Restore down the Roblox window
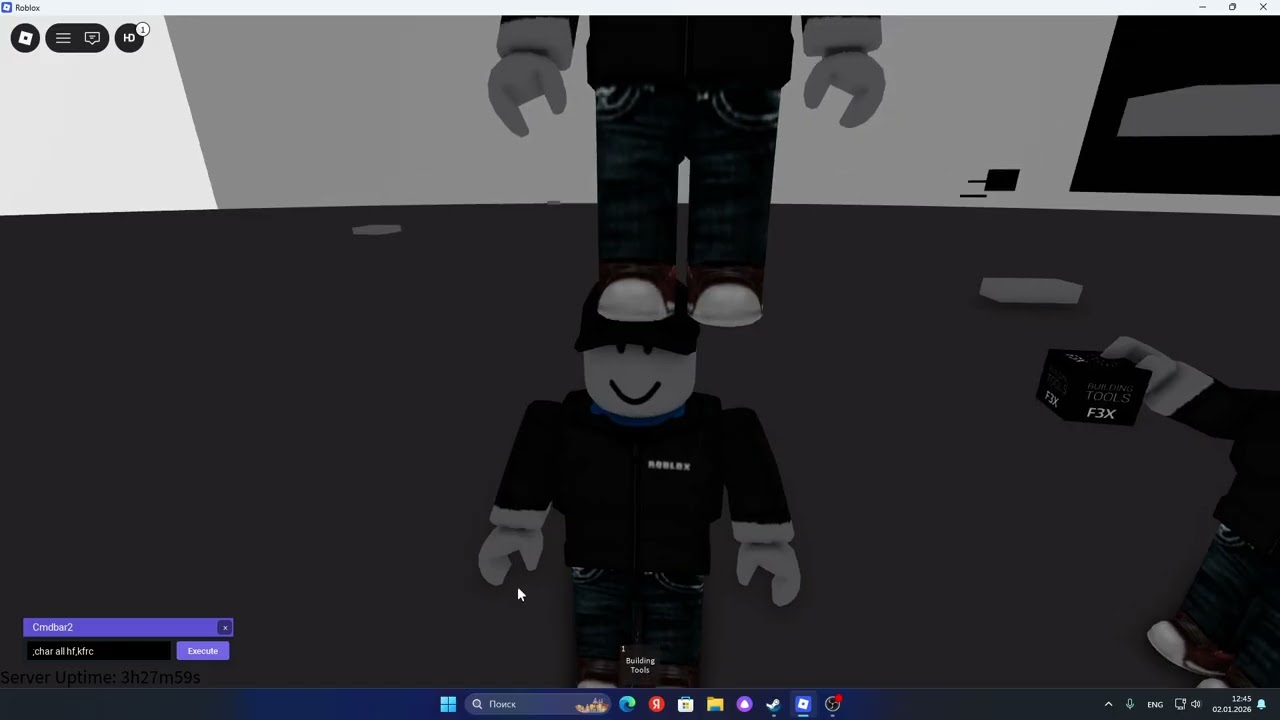1280x720 pixels. [1232, 7]
